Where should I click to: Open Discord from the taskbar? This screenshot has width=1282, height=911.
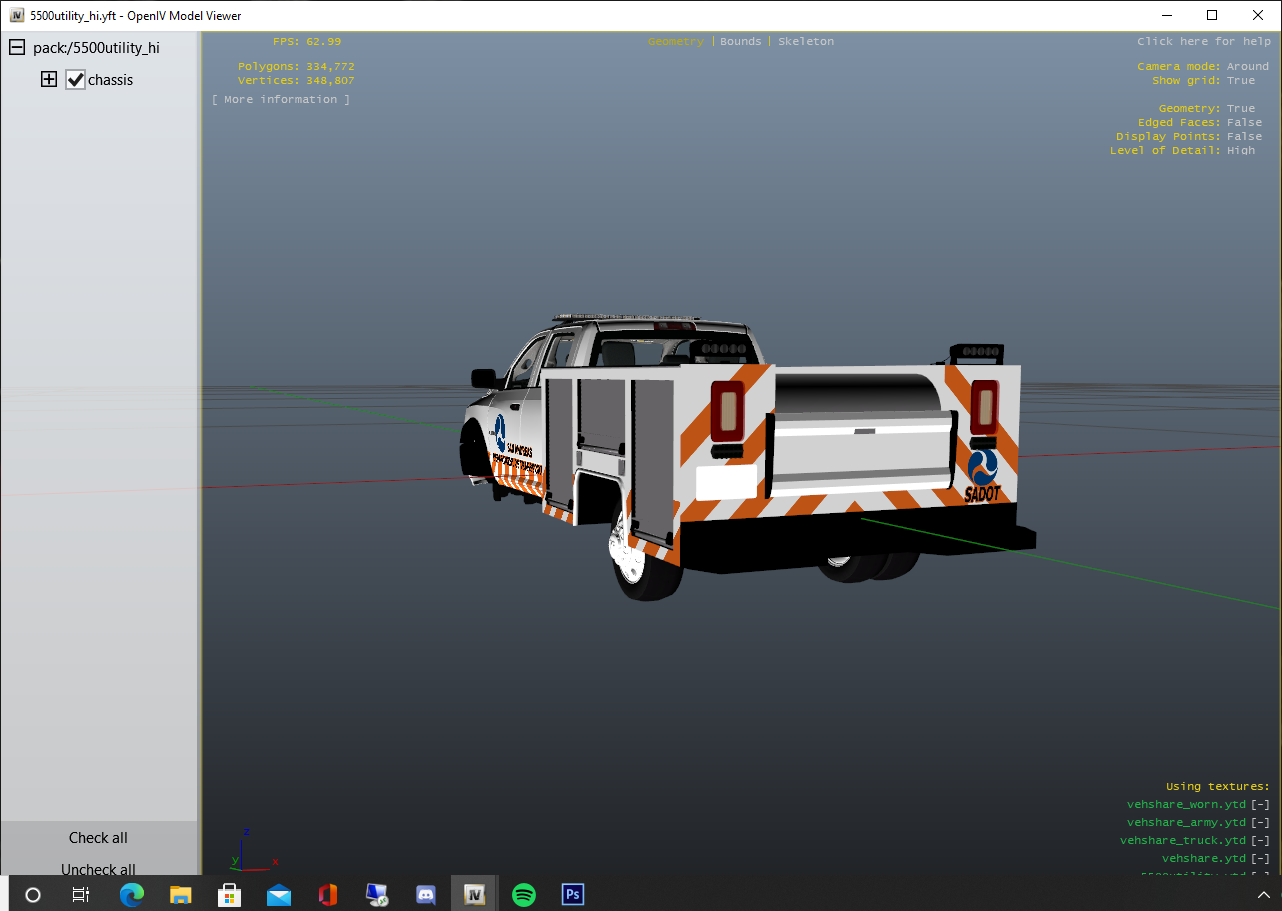(426, 894)
